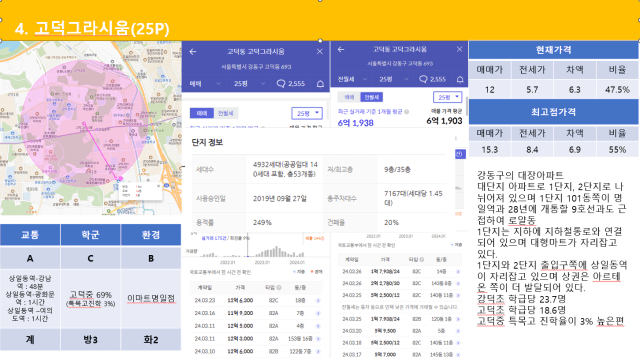The width and height of the screenshot is (640, 360).
Task: Toggle the 저층 legend in the sale chart
Action: pos(299,272)
